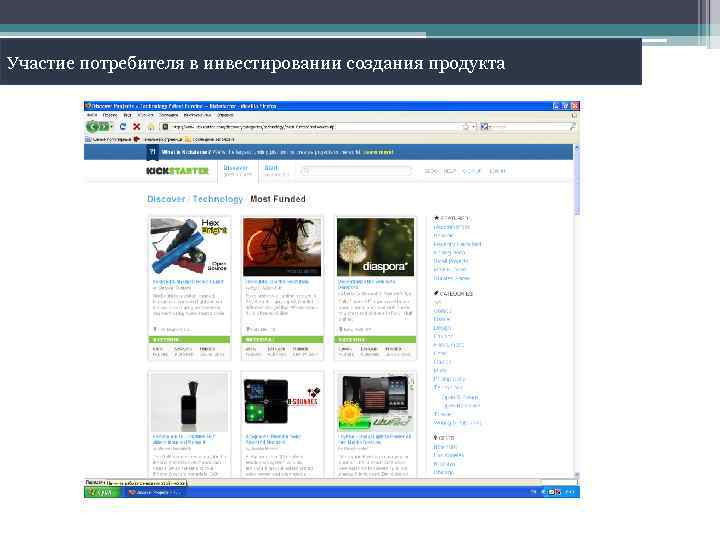
Task: Open the Start tab in the Kickstarter header
Action: (276, 171)
